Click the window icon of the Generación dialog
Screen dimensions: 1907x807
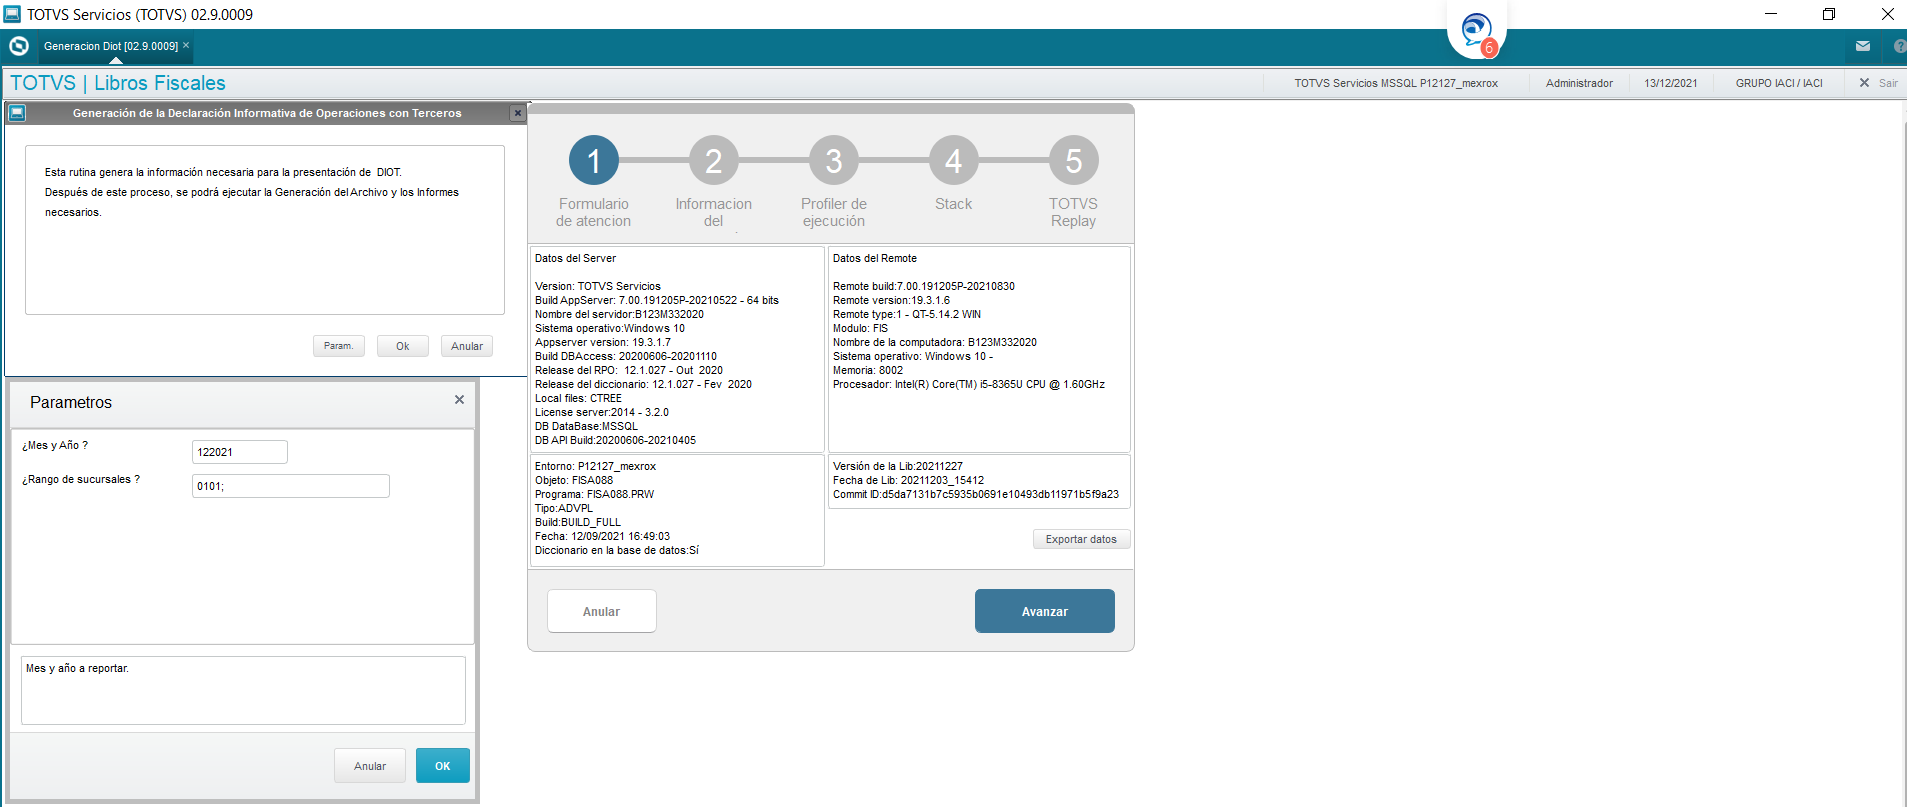(x=17, y=113)
